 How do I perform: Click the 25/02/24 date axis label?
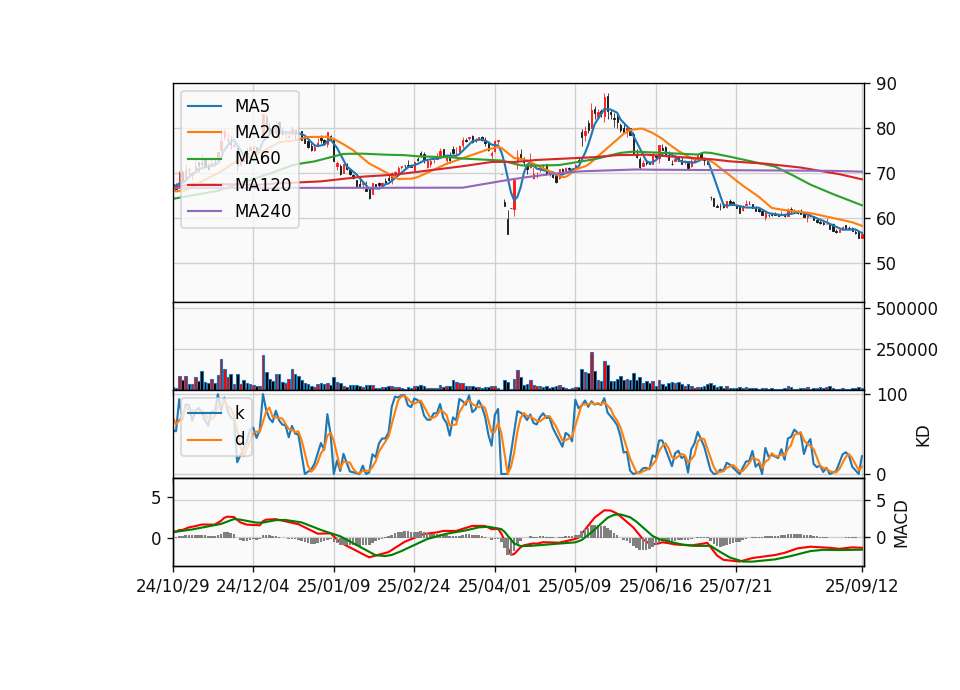click(414, 586)
